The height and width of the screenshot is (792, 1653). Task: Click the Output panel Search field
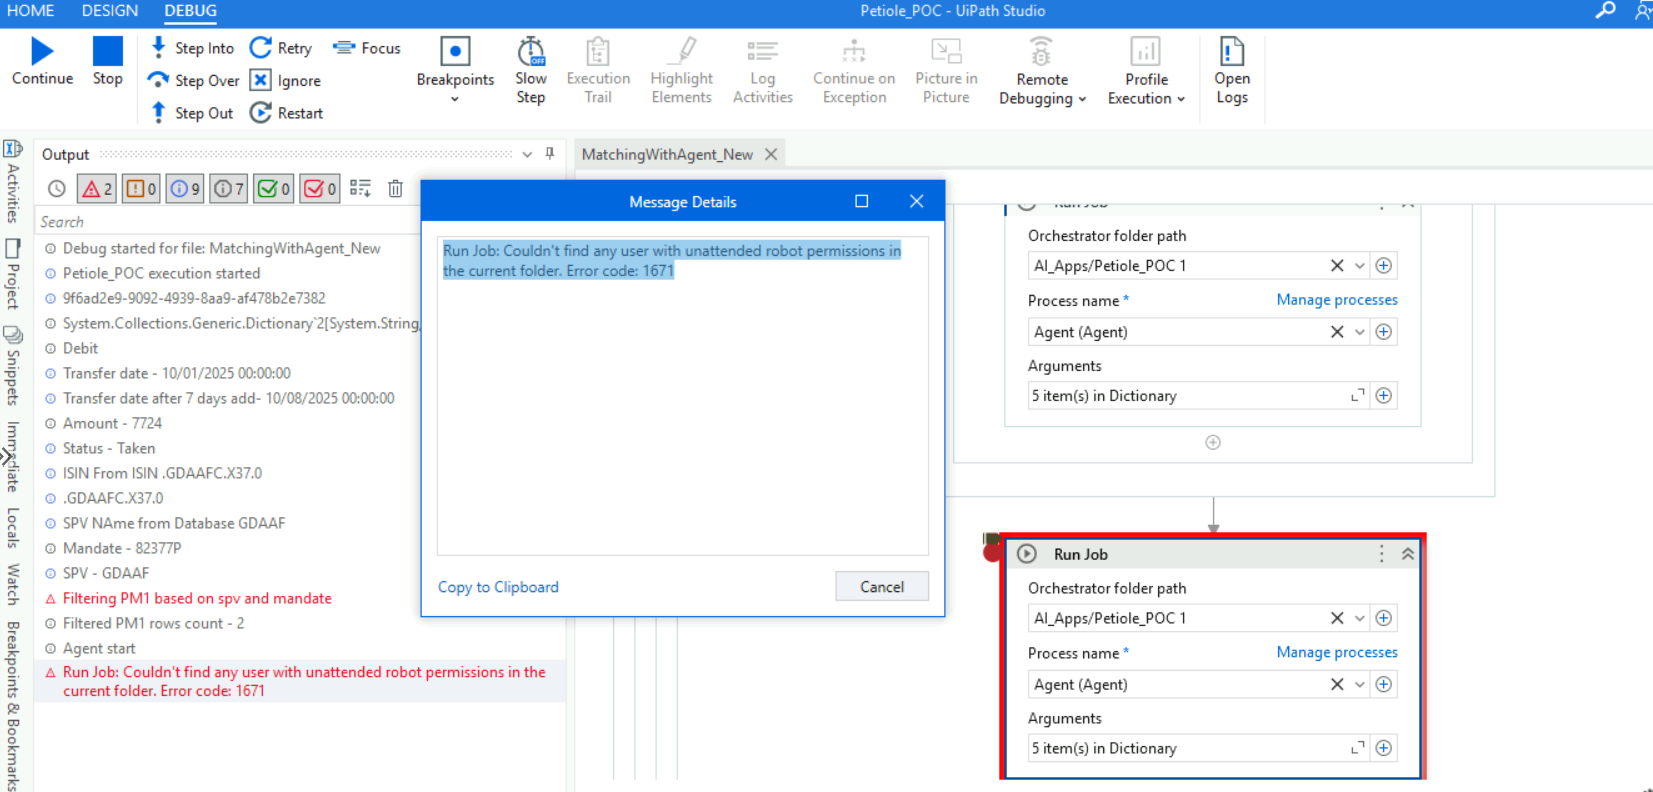(x=228, y=222)
